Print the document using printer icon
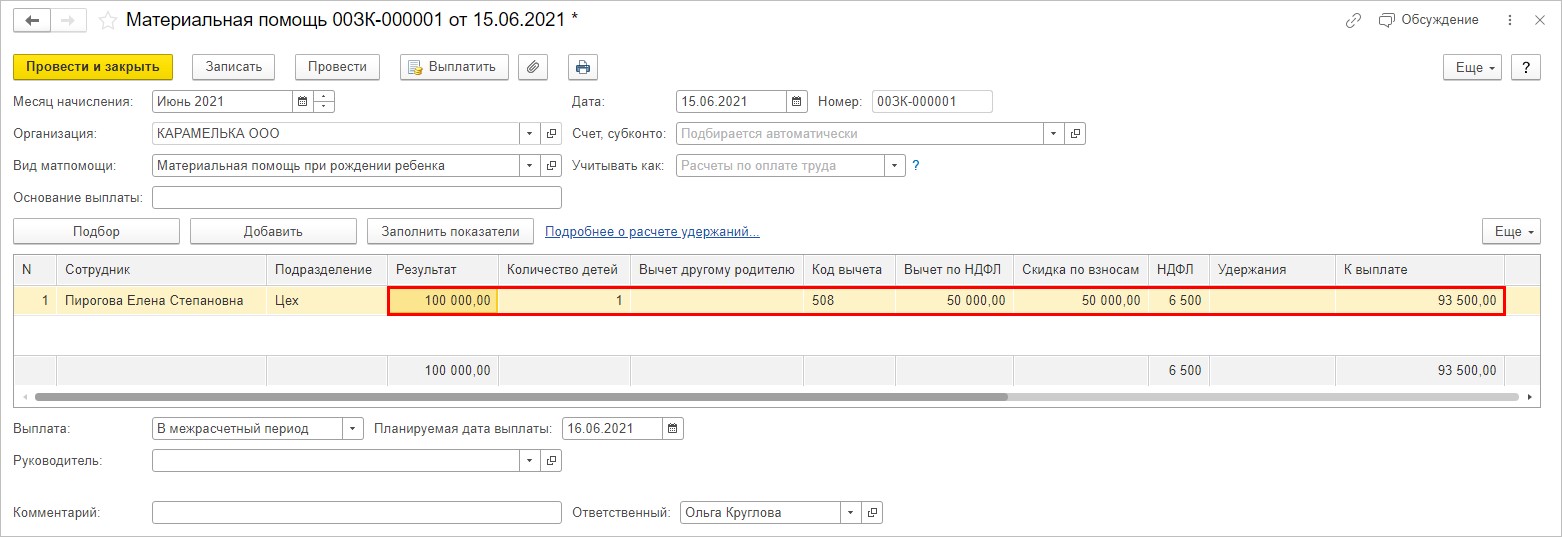The height and width of the screenshot is (537, 1562). tap(583, 67)
